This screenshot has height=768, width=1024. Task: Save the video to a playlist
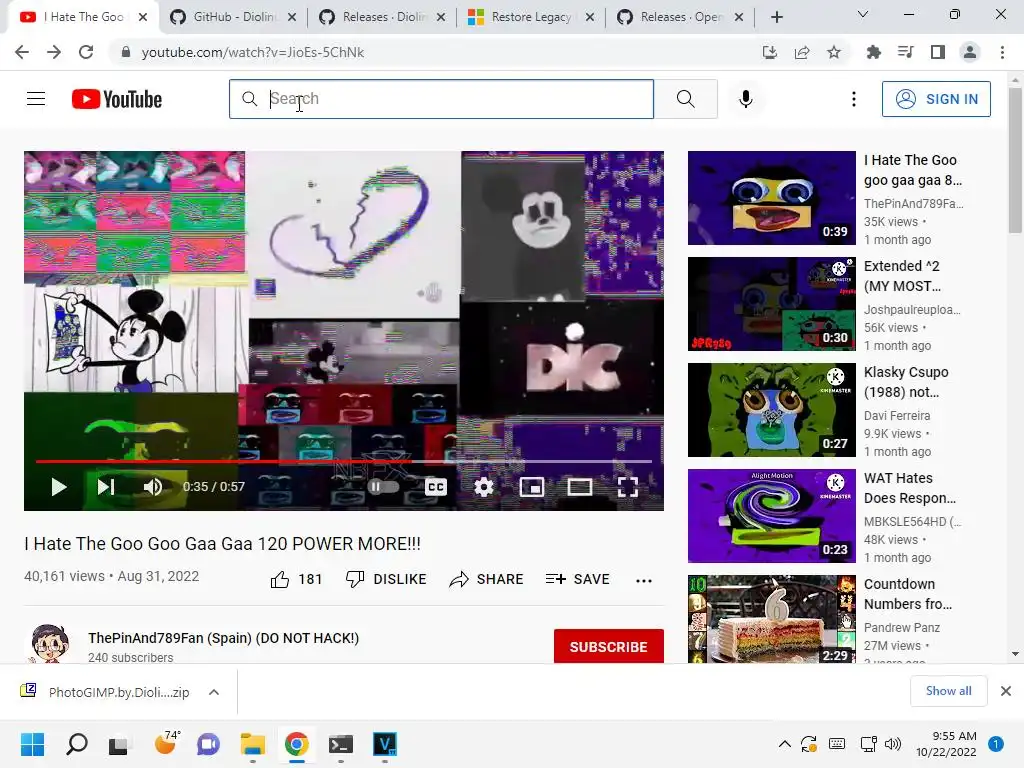coord(577,579)
